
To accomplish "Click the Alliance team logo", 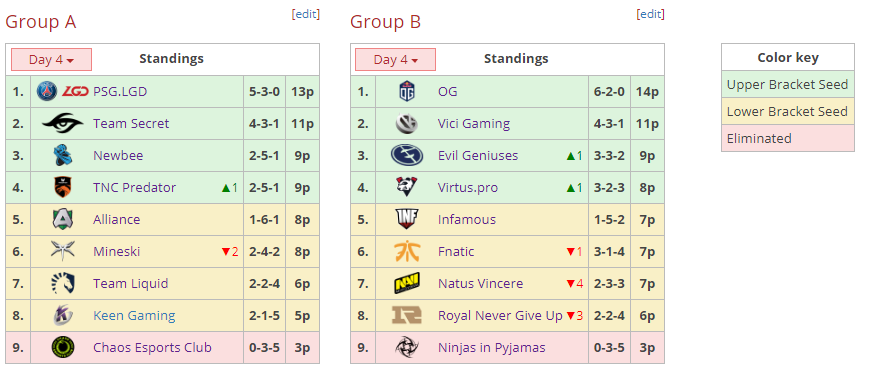I will [x=63, y=220].
